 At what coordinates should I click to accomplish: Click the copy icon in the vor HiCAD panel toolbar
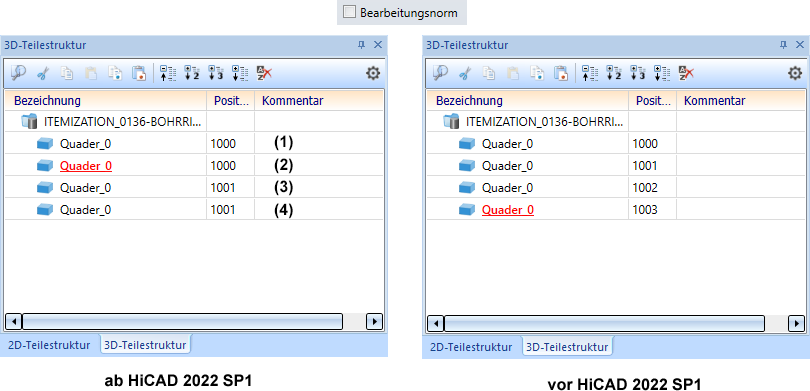point(489,73)
